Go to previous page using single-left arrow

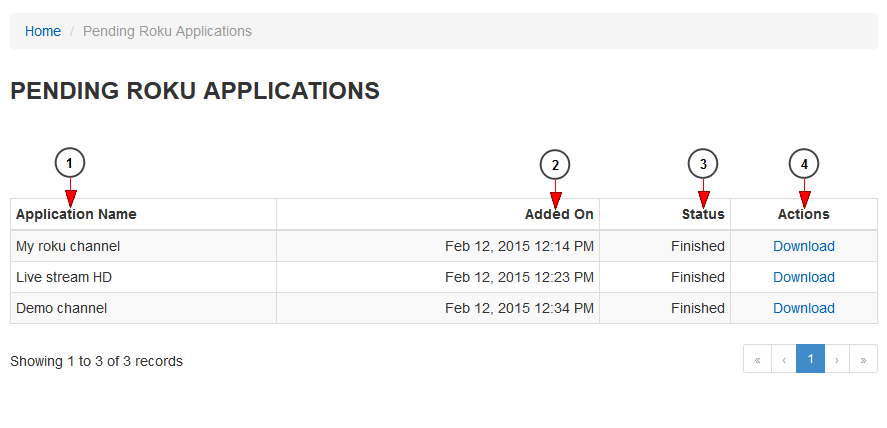click(x=784, y=359)
